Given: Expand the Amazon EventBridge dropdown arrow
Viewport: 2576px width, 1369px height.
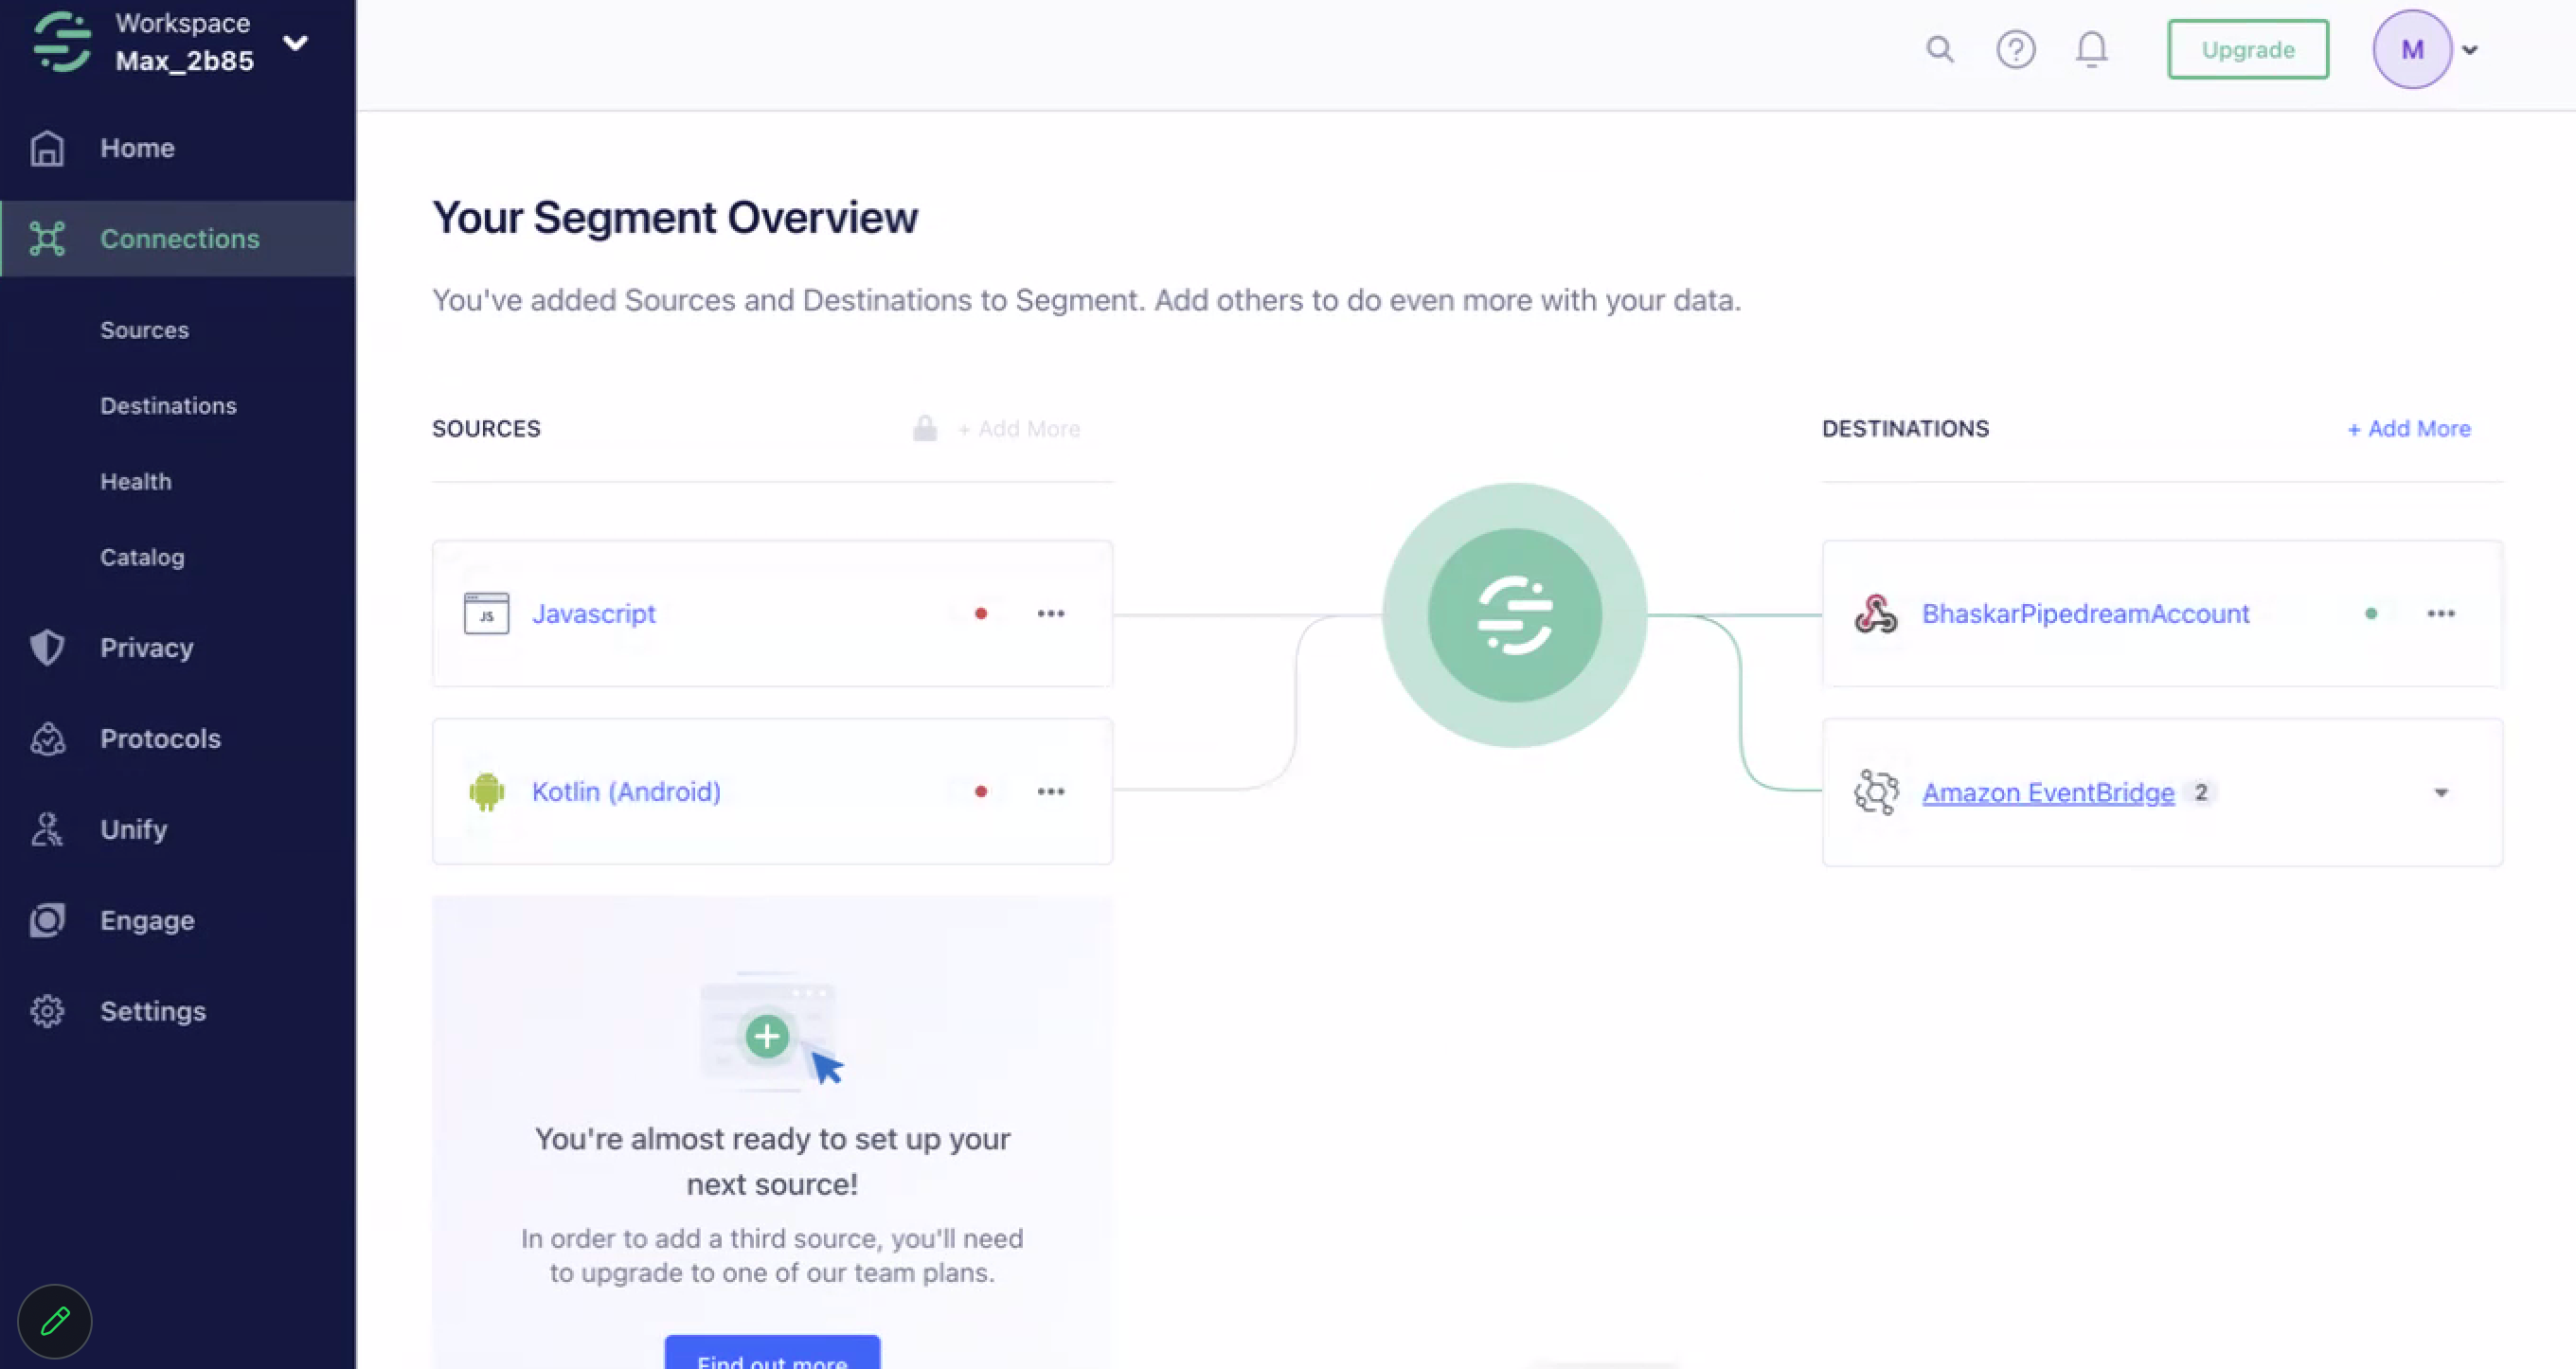Looking at the screenshot, I should pyautogui.click(x=2440, y=793).
